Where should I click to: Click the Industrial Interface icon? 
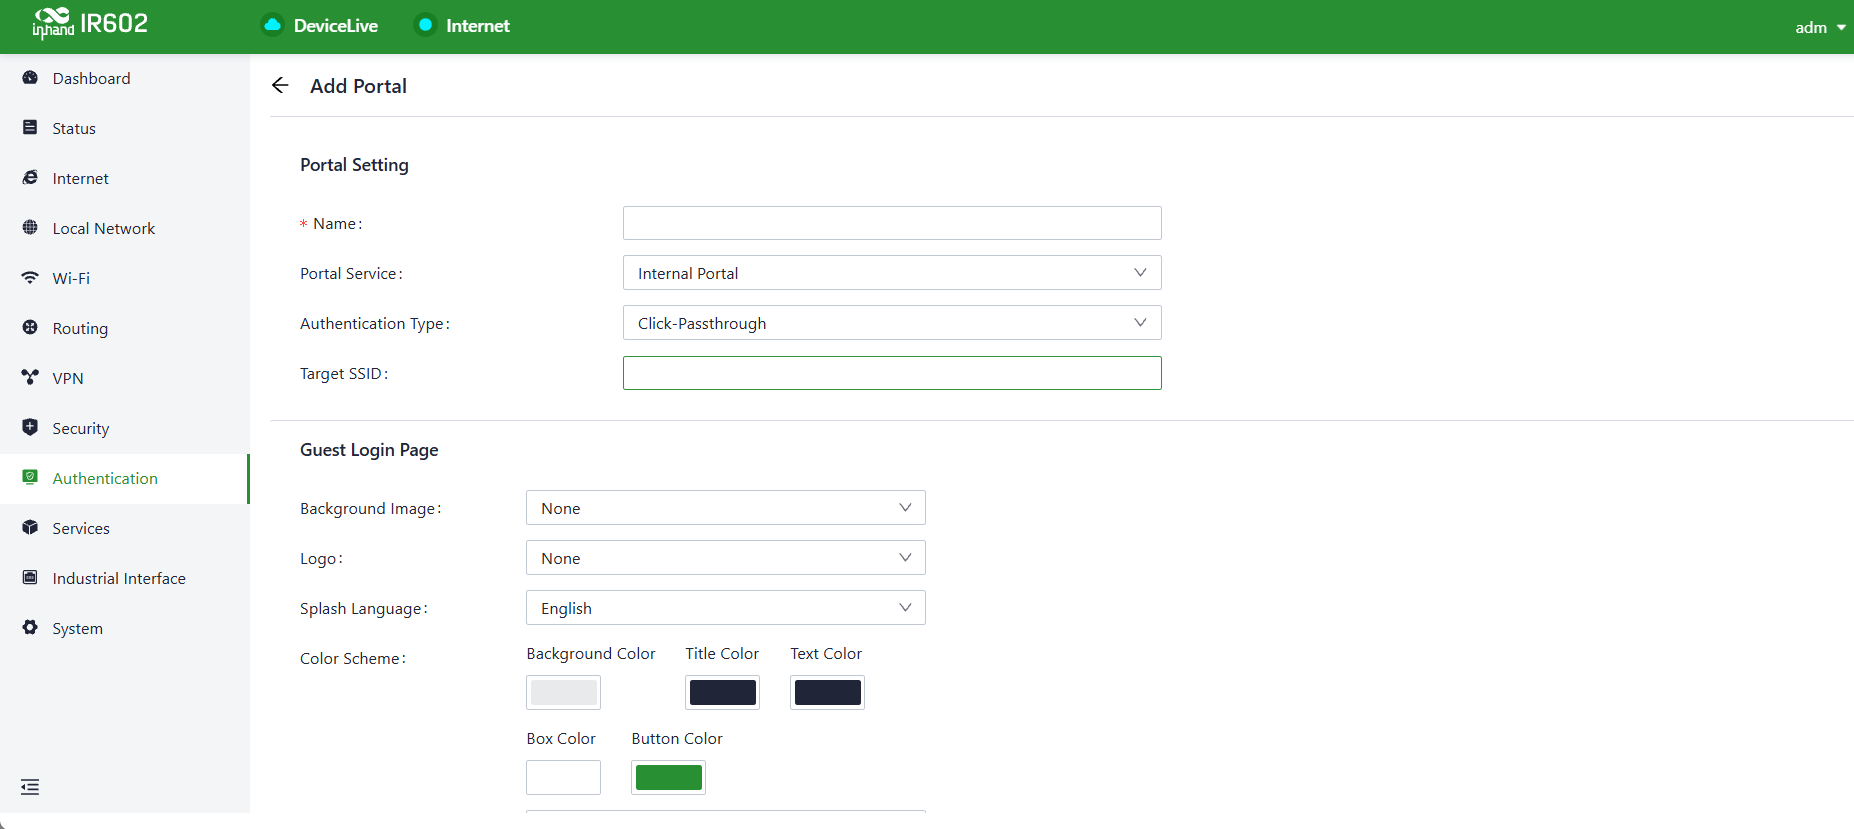point(30,578)
